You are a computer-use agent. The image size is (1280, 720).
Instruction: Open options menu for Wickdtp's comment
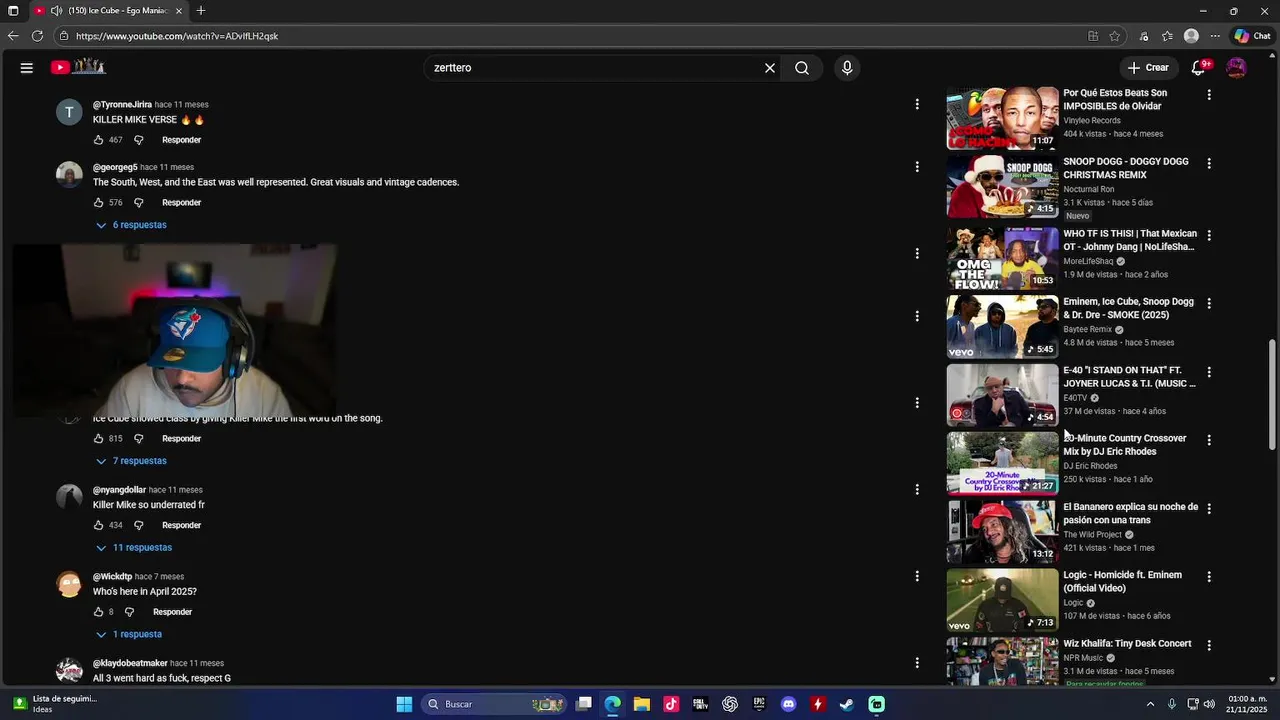pos(917,576)
